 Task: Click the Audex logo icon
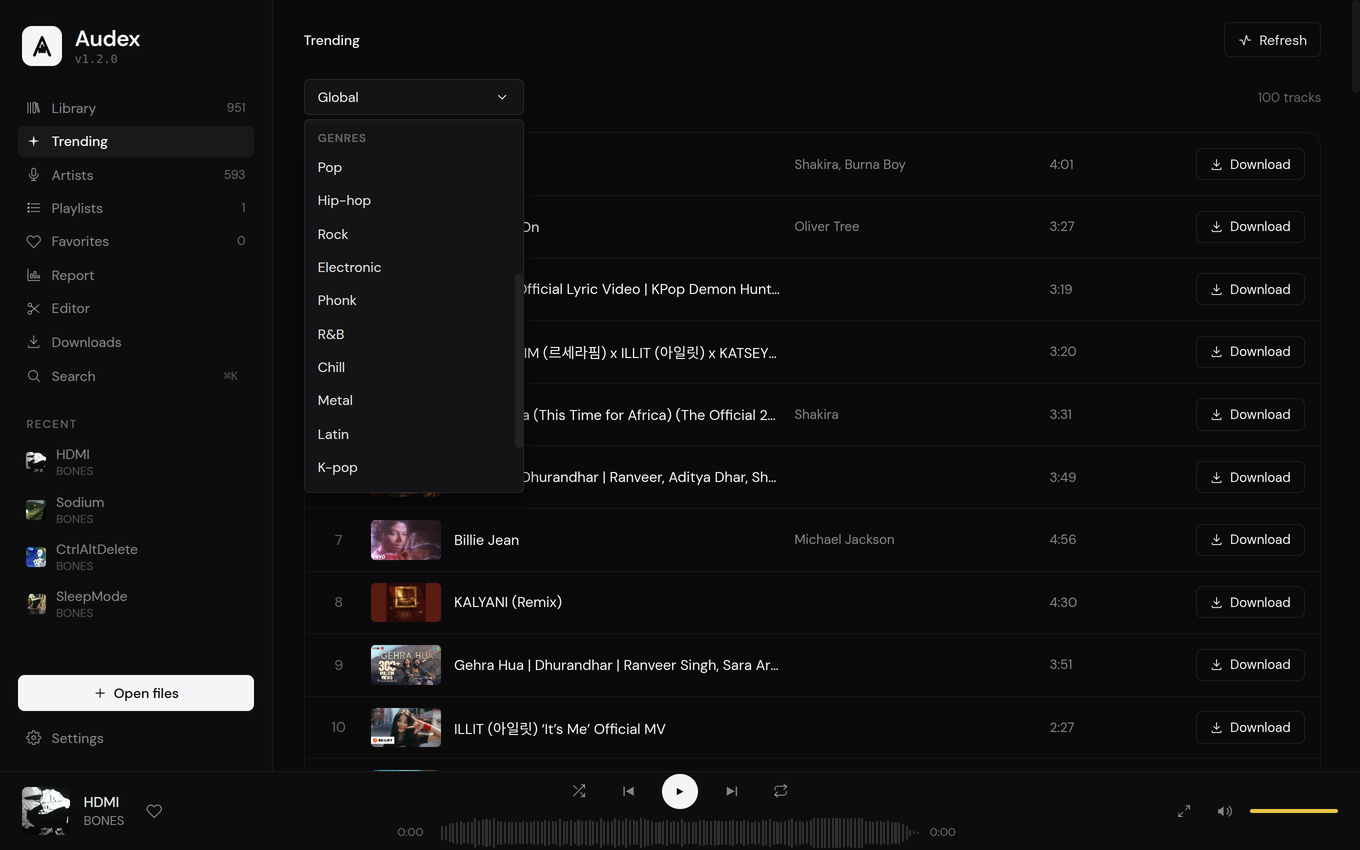42,46
